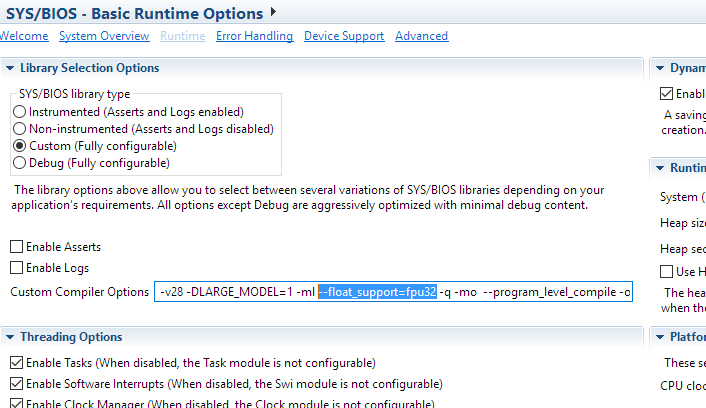
Task: Collapse the Platform section on the right
Action: tap(662, 337)
